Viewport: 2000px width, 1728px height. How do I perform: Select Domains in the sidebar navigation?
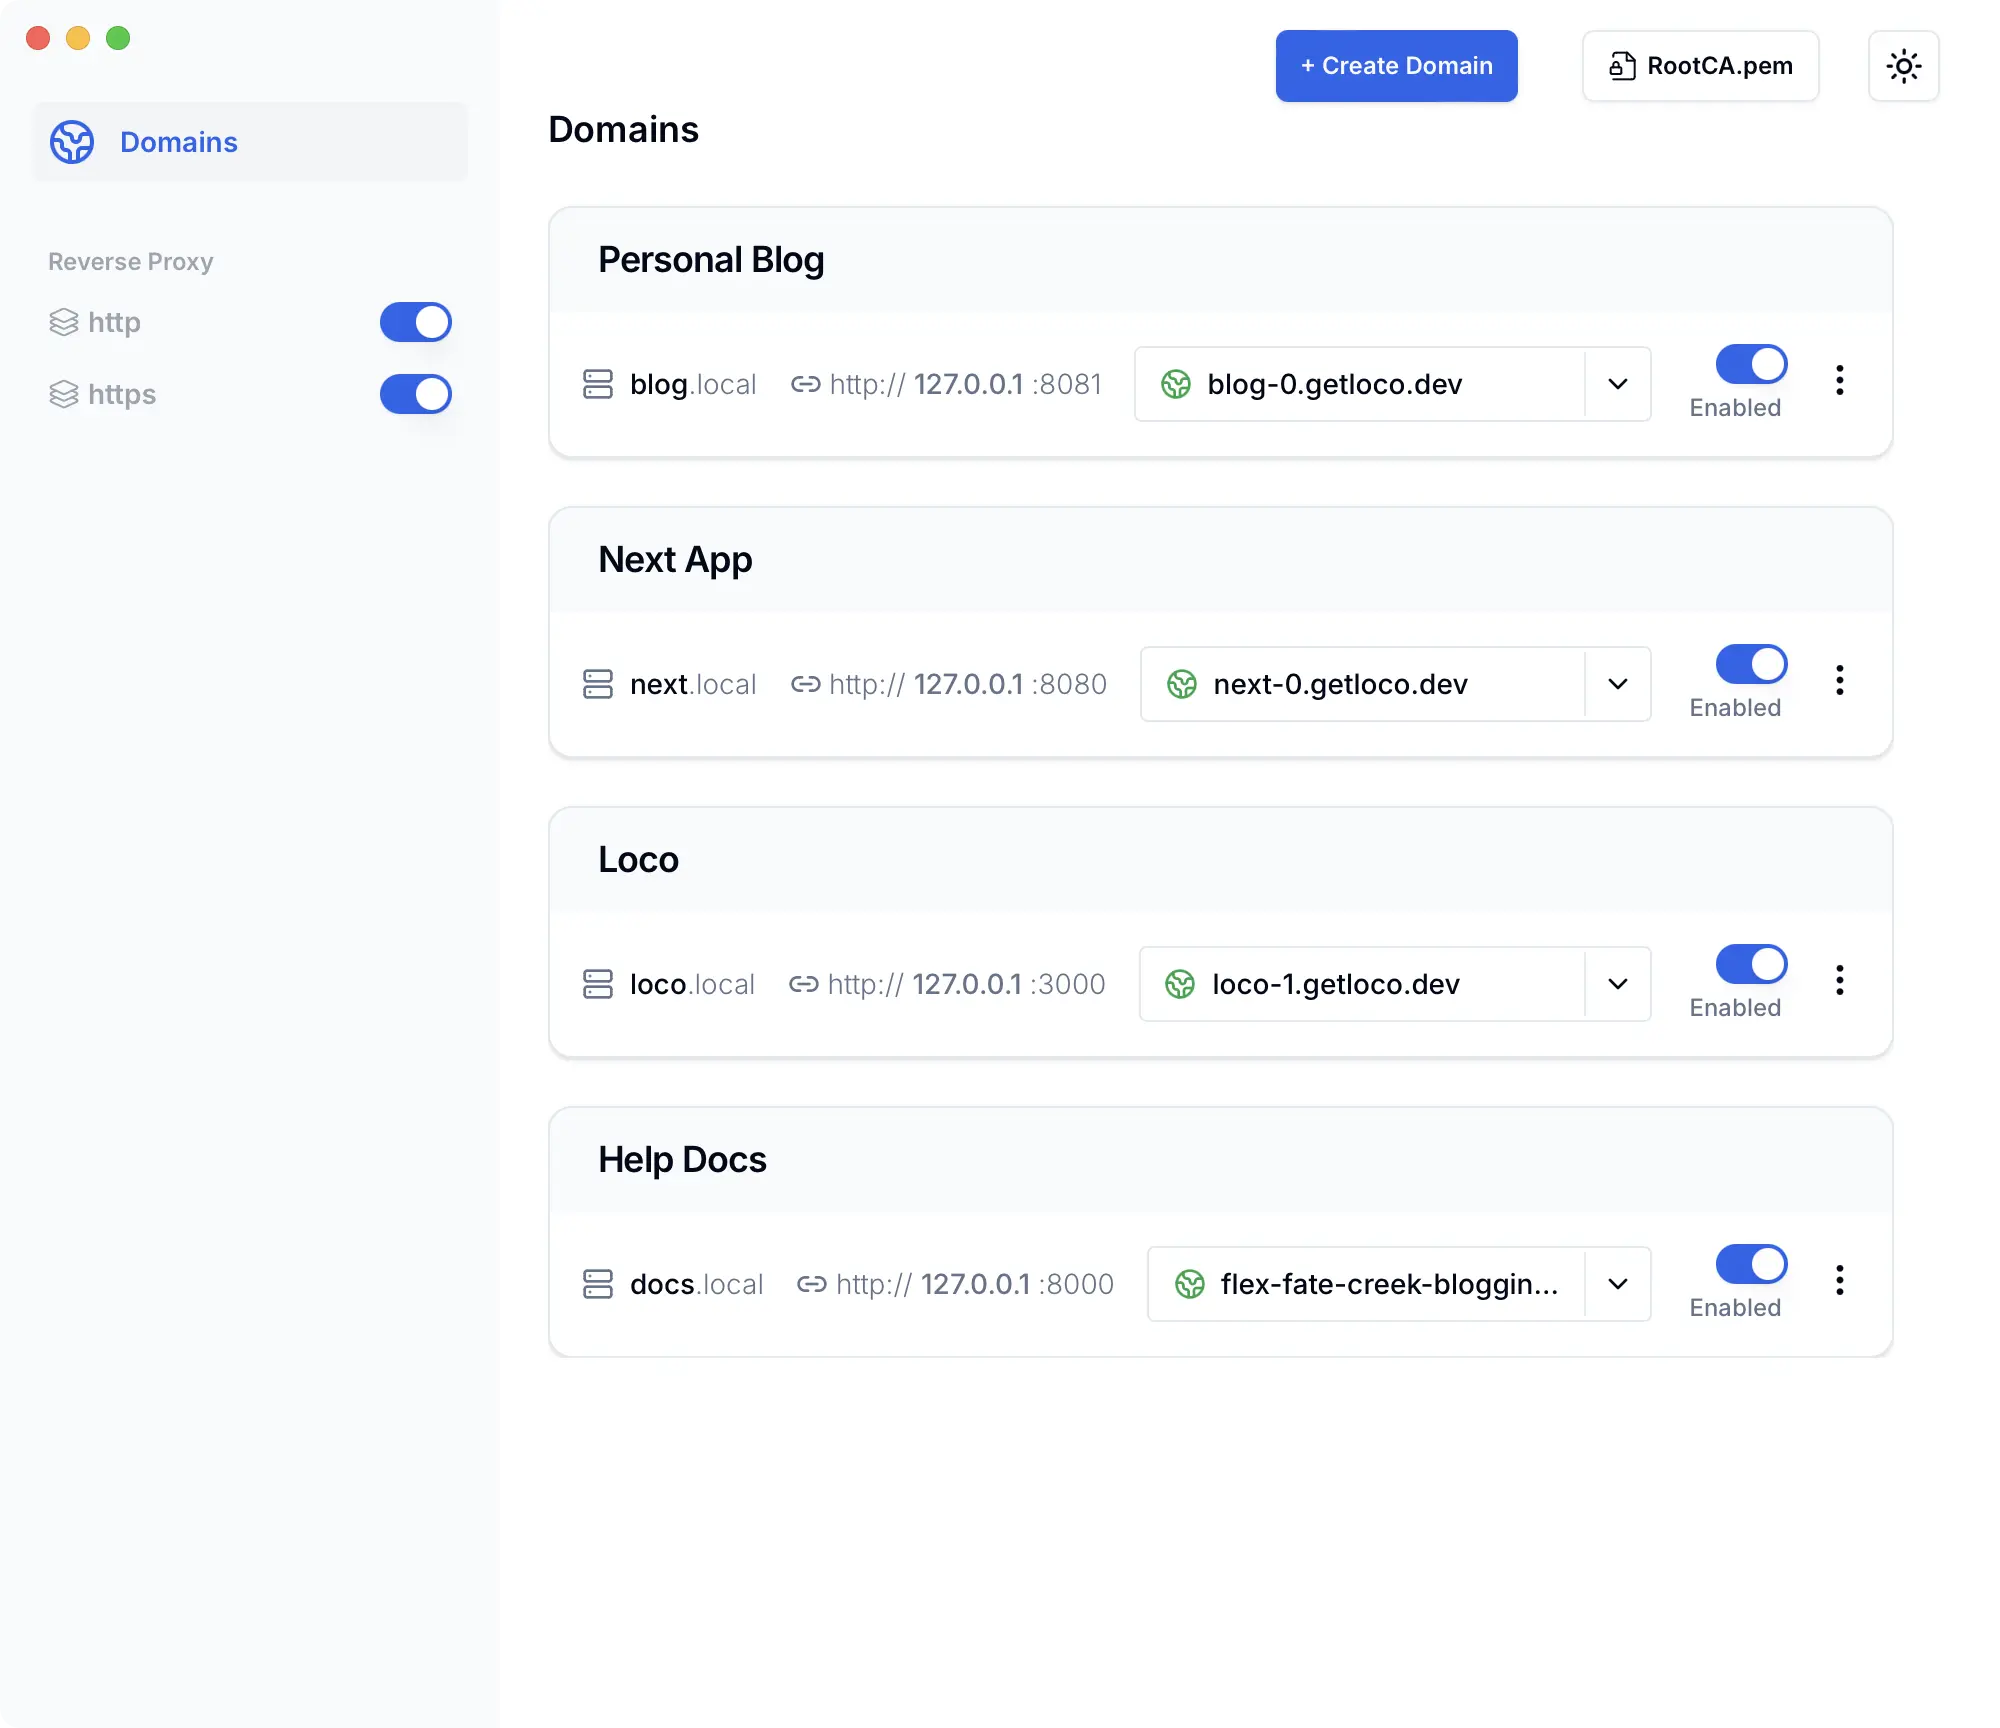click(178, 142)
